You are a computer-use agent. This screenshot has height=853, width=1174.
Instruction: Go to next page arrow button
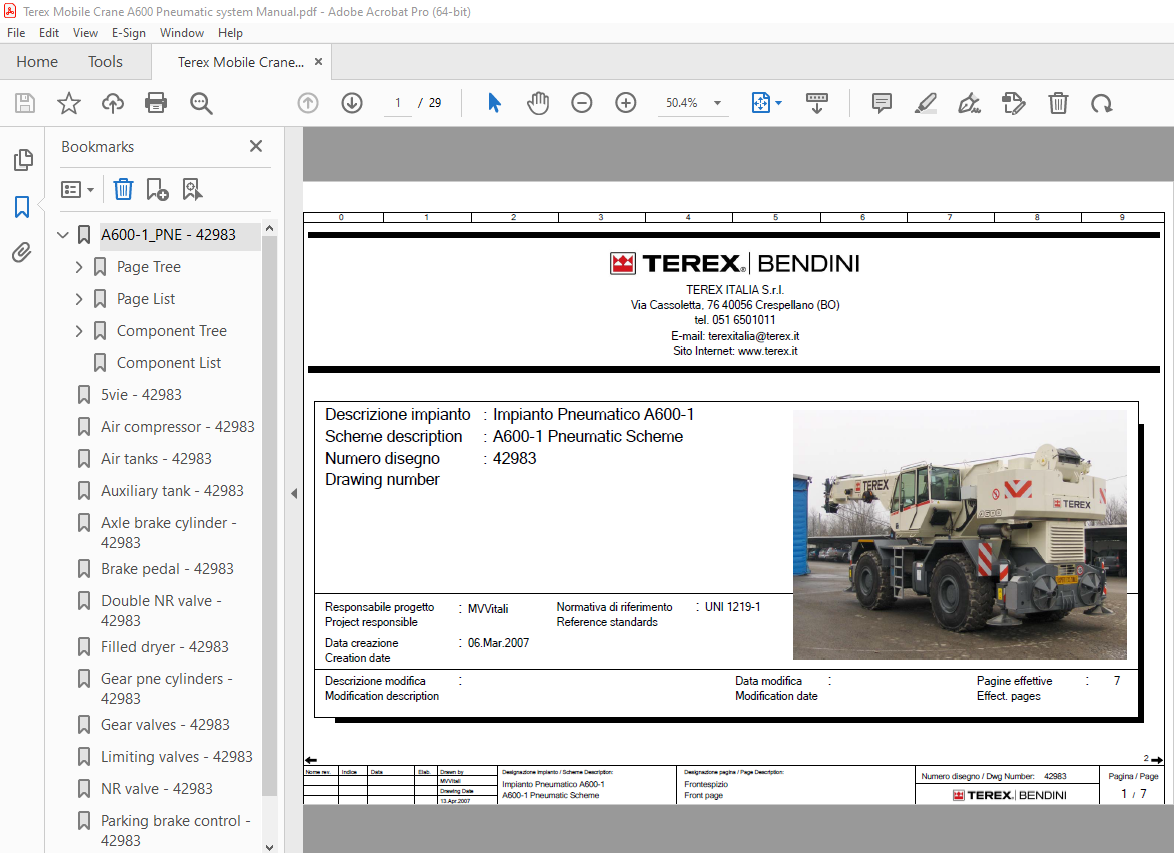click(x=352, y=103)
